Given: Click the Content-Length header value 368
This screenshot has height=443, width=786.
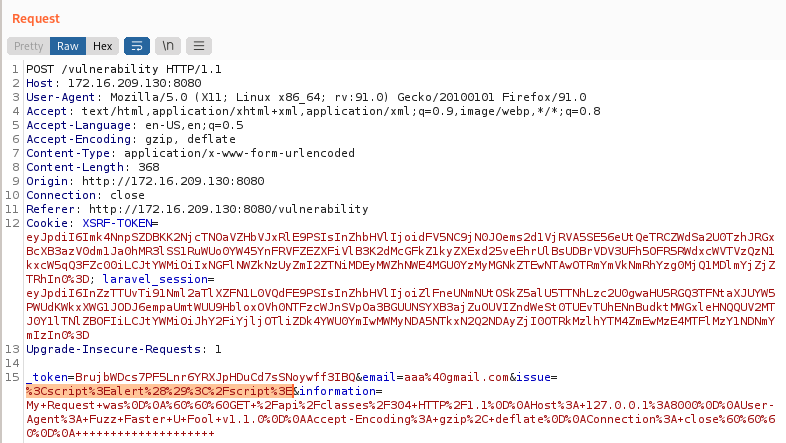Looking at the screenshot, I should pos(149,167).
